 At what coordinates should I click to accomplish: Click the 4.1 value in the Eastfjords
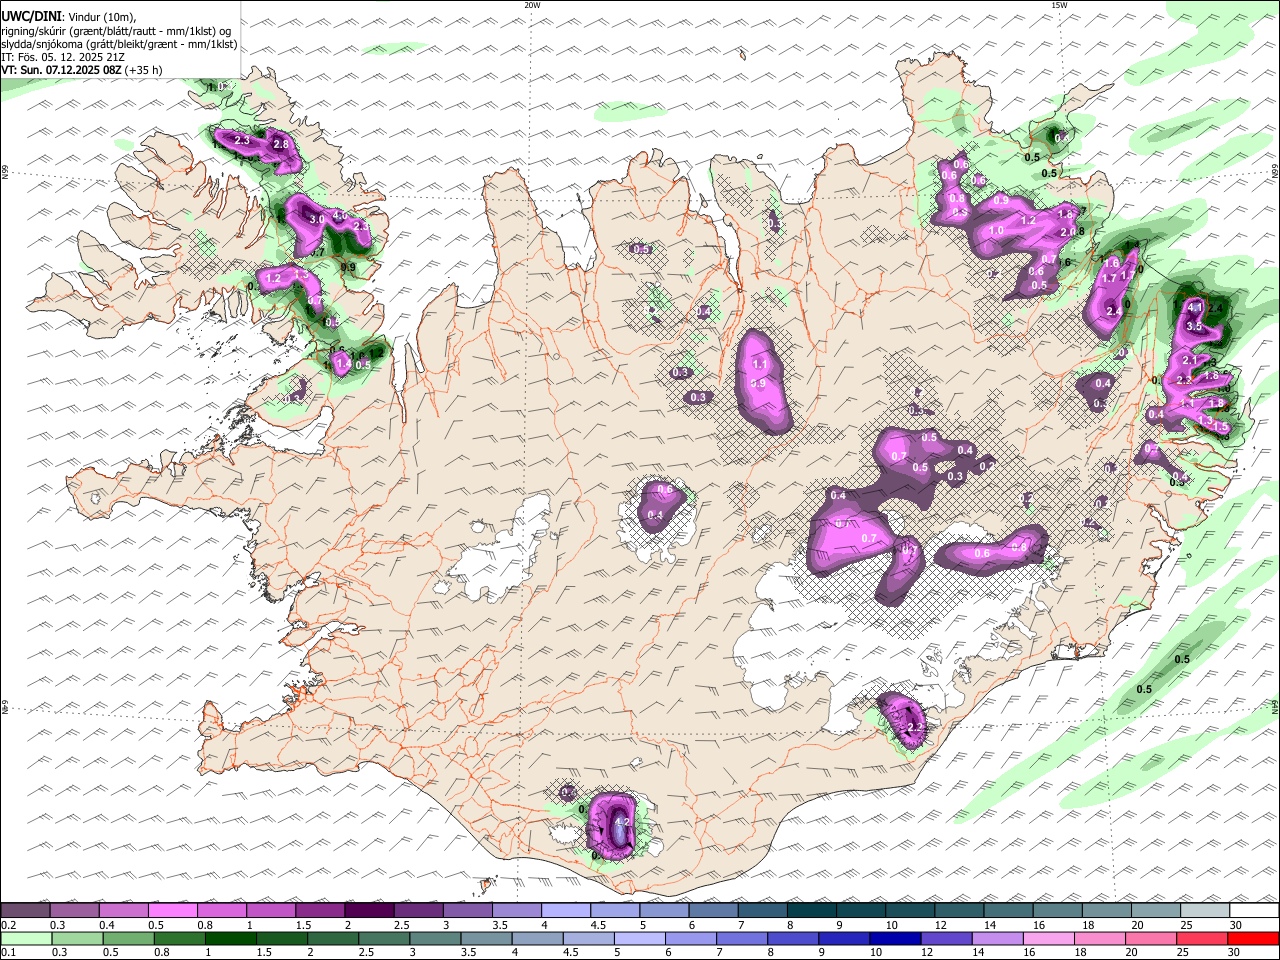pyautogui.click(x=1194, y=308)
